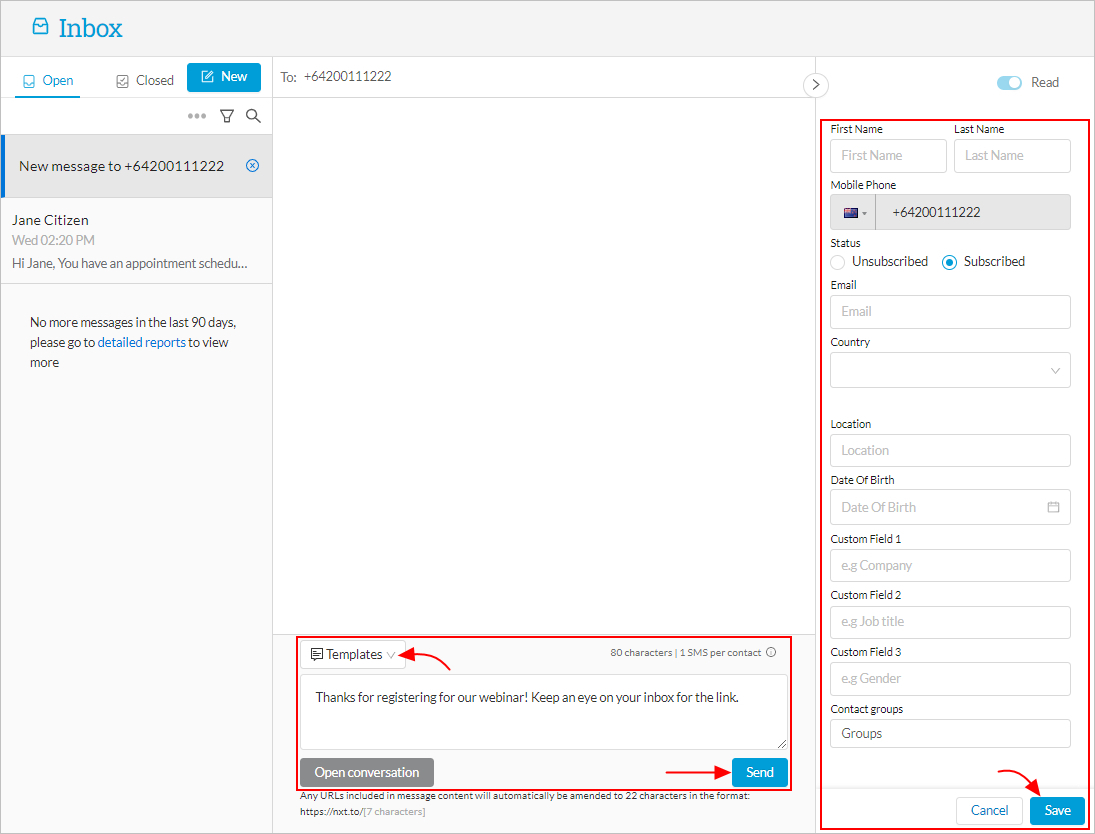Click into the message text area
1095x834 pixels.
tap(544, 712)
